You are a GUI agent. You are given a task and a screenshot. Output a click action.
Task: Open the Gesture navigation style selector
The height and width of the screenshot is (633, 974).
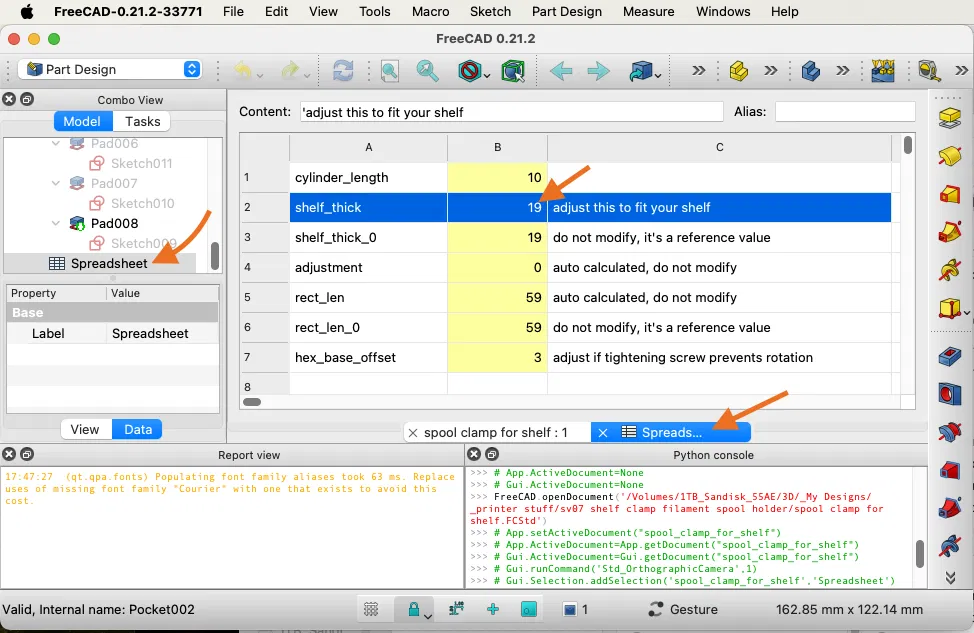683,609
